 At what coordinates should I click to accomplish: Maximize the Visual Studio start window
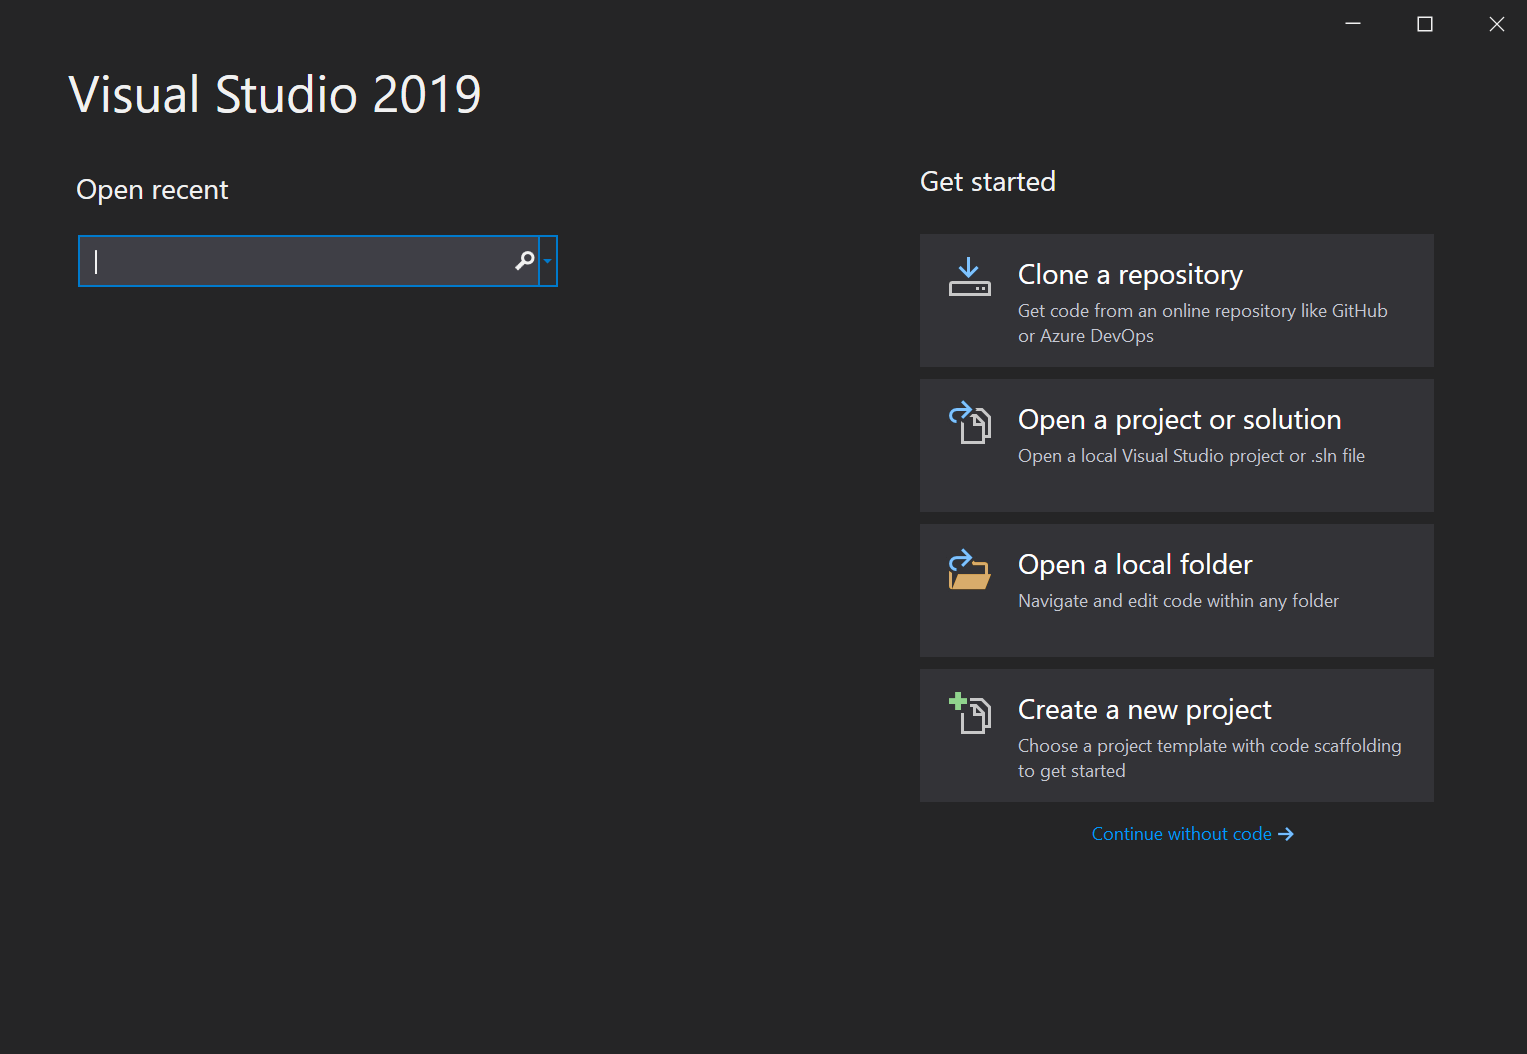point(1425,24)
